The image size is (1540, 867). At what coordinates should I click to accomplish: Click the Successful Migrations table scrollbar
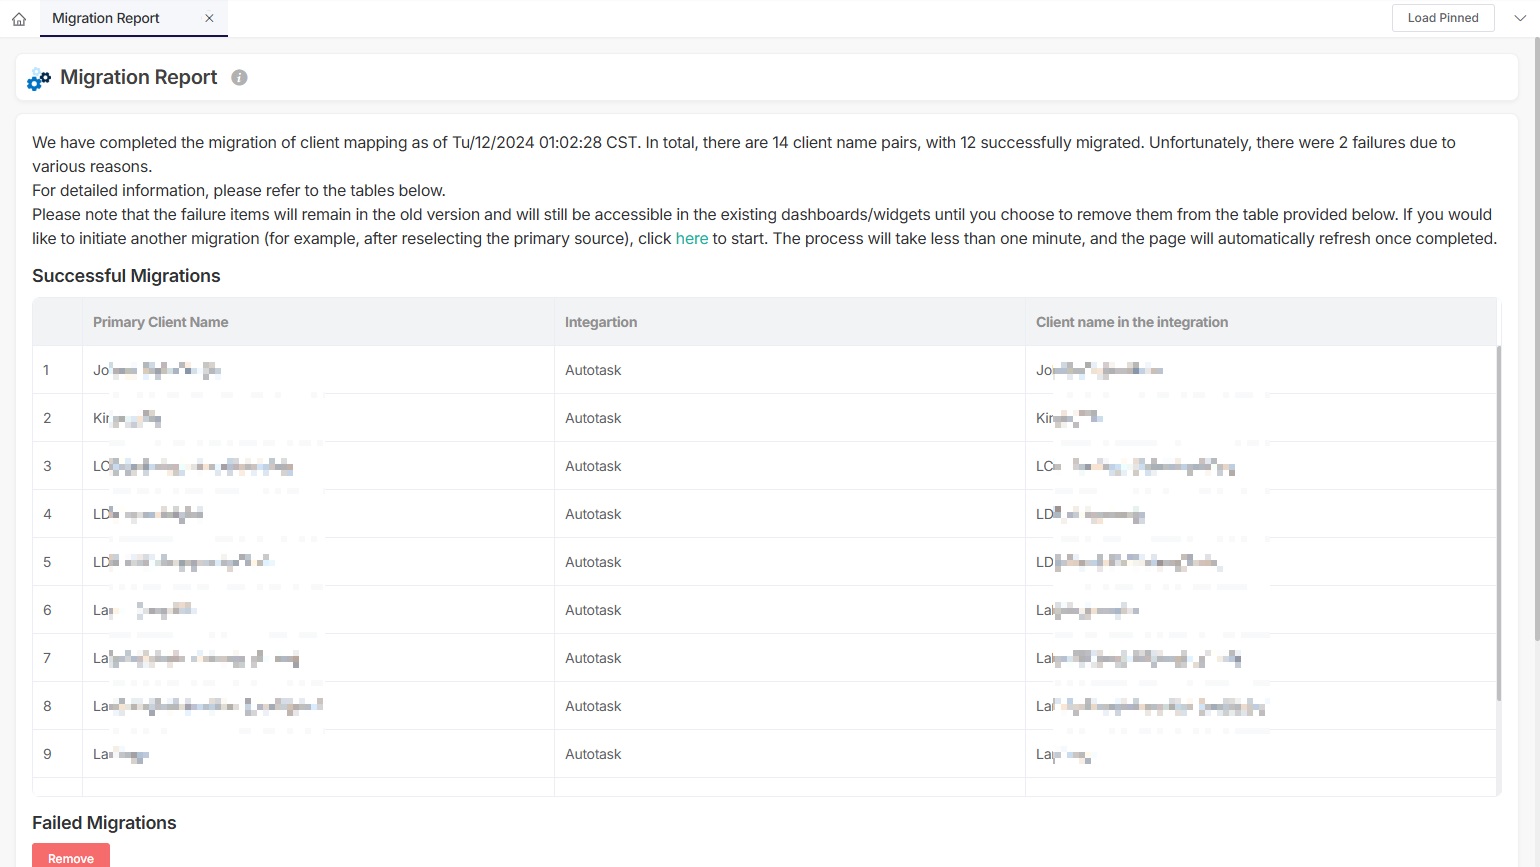[x=1498, y=520]
